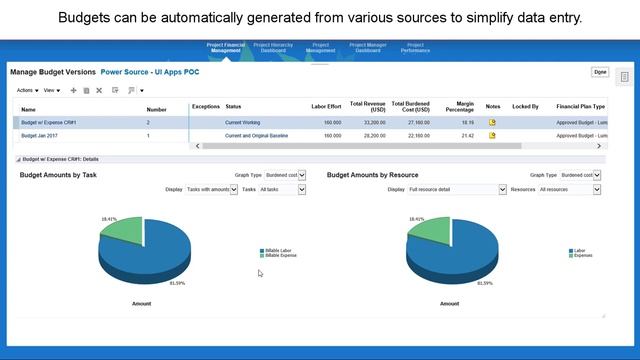640x360 pixels.
Task: Open the Notes icon for Budget w/ Expense CR#1
Action: tap(492, 122)
